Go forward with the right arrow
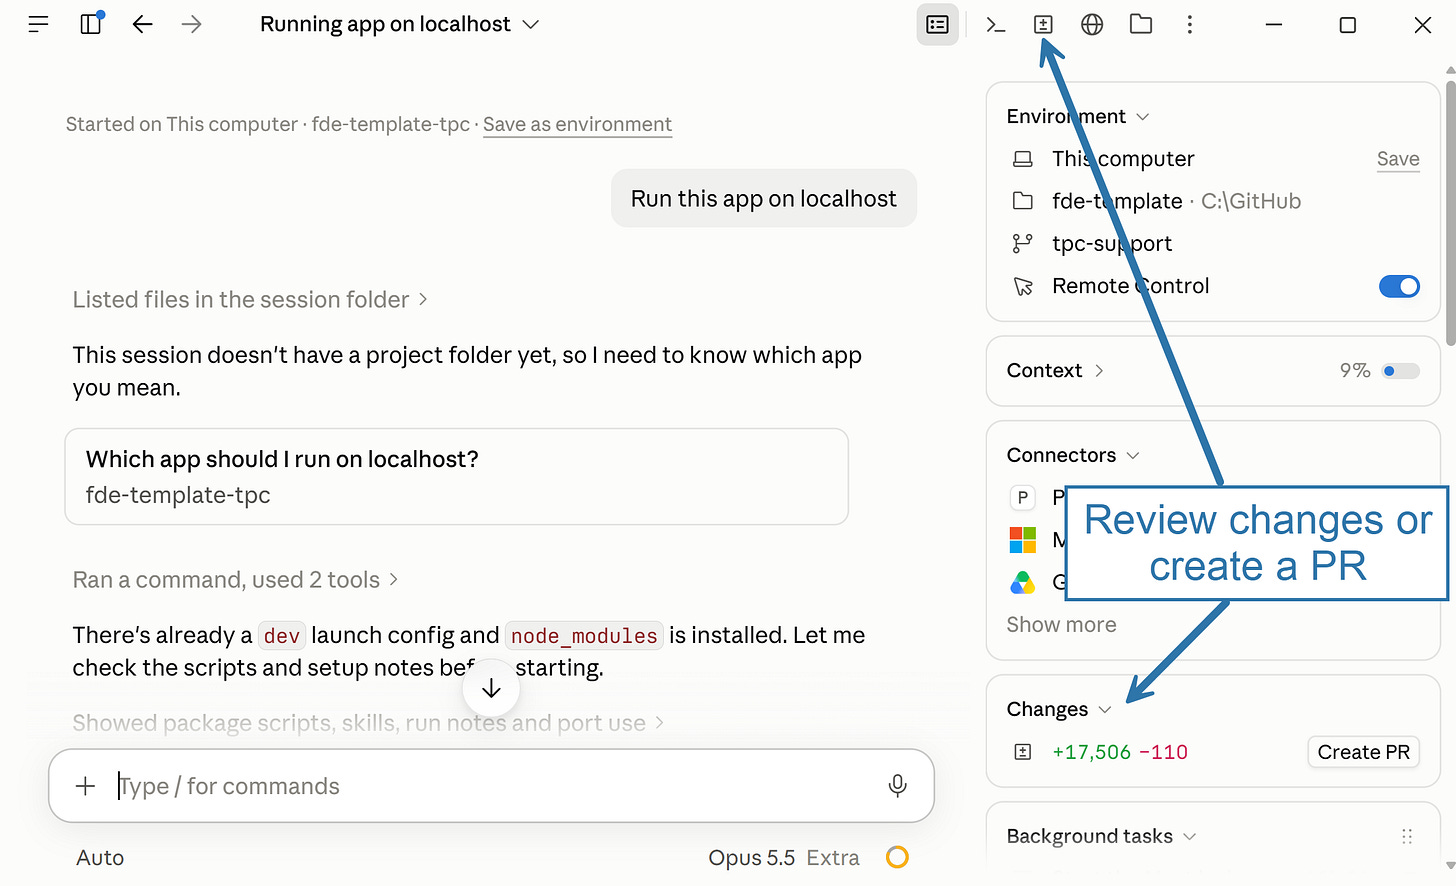Image resolution: width=1456 pixels, height=886 pixels. [192, 24]
